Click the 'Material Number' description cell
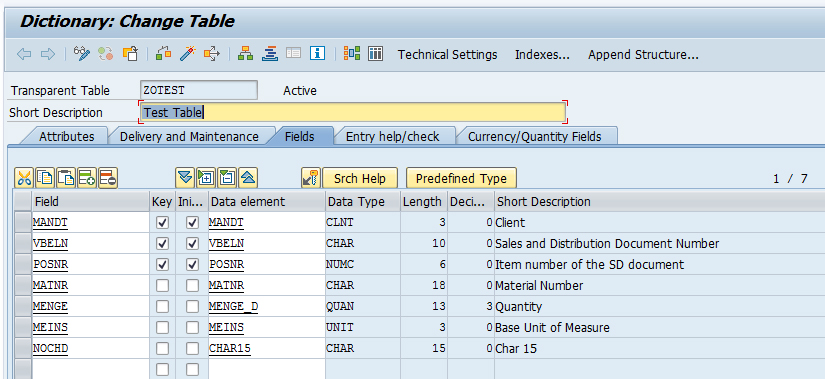 (x=659, y=285)
